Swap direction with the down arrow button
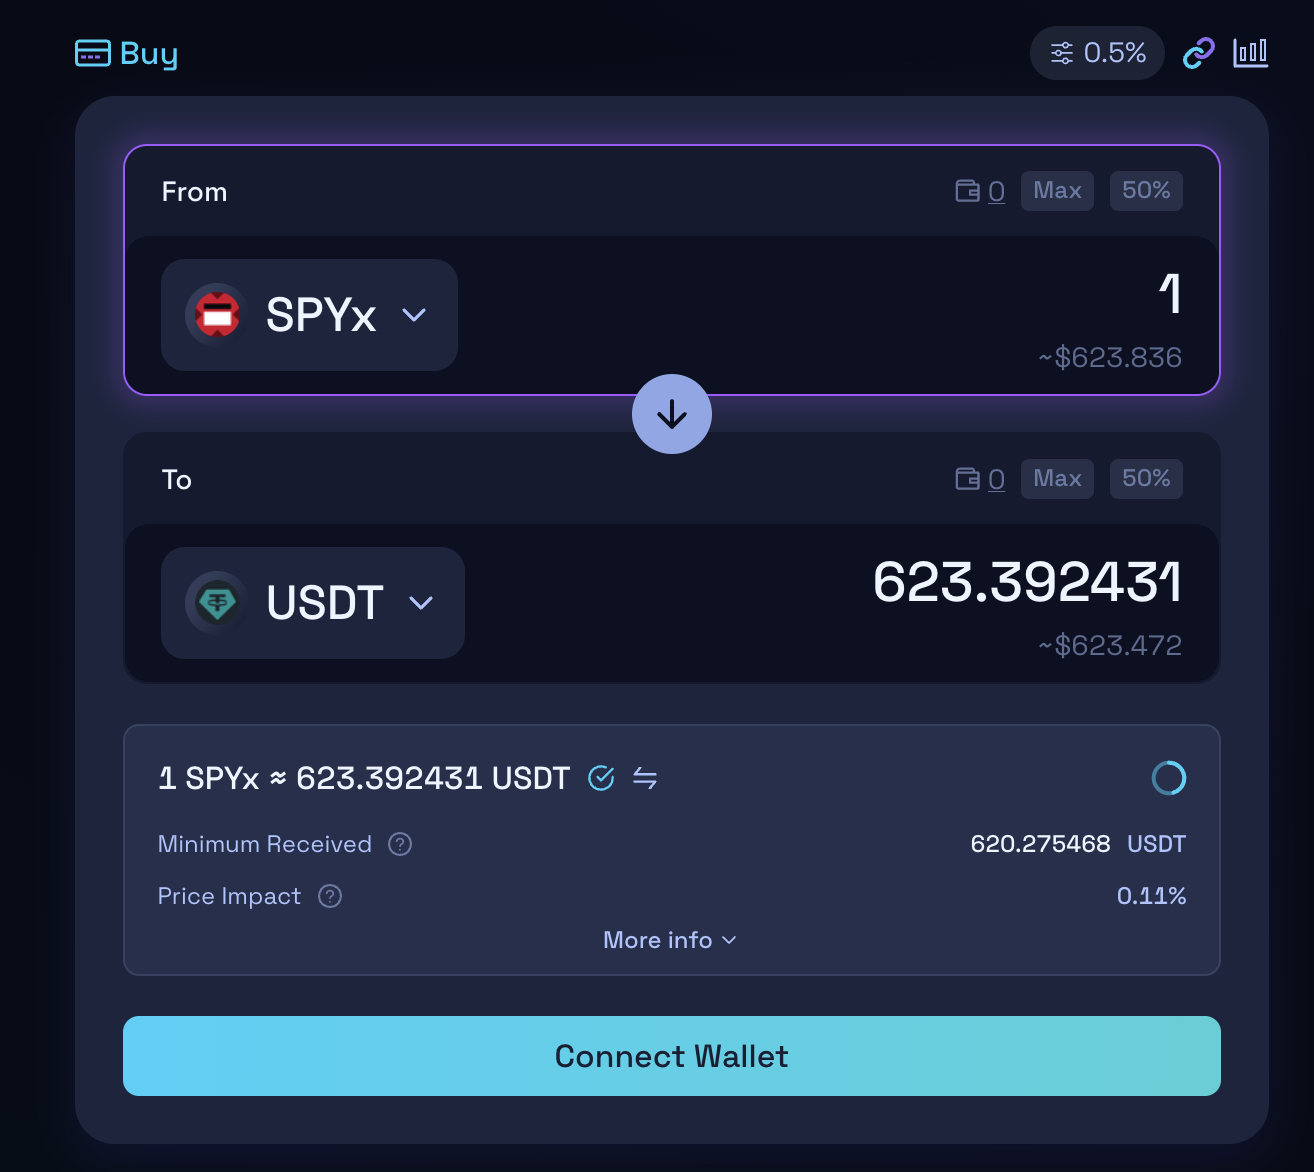This screenshot has height=1172, width=1314. [672, 414]
